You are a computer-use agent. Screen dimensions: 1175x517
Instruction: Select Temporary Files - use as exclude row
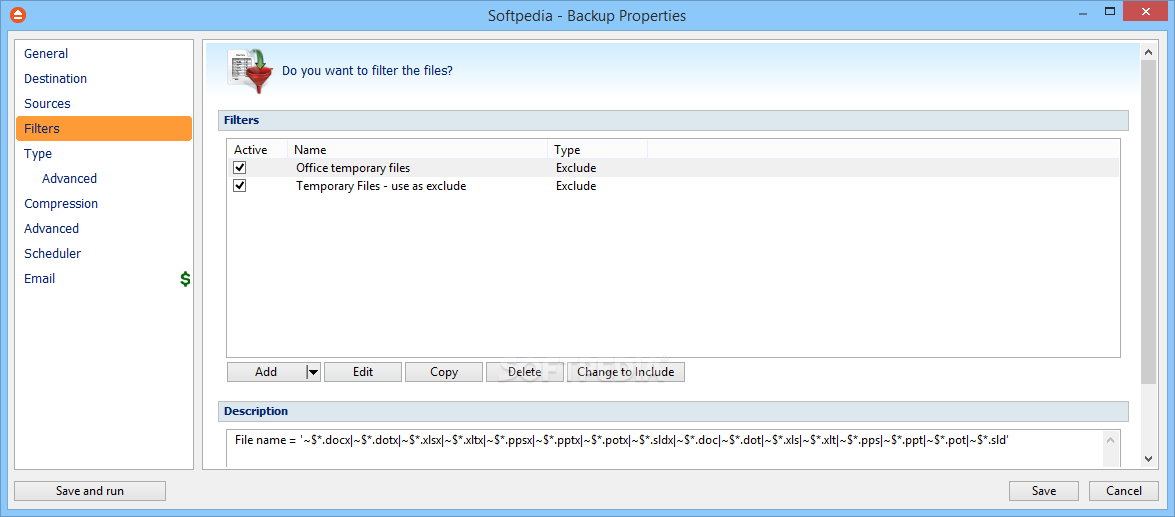(673, 186)
